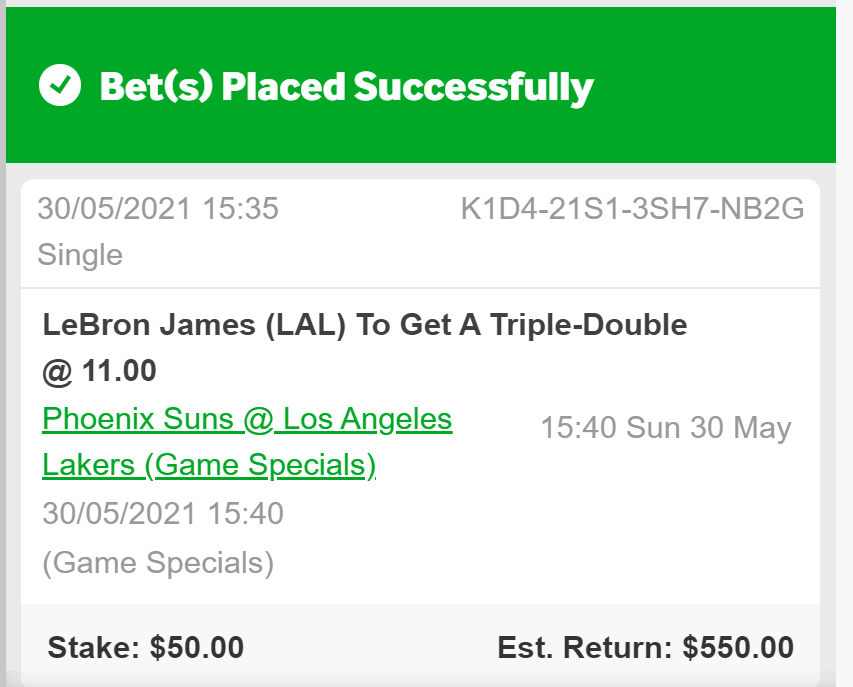Open the "Phoenix Suns @ Los Angeles" link
Image resolution: width=853 pixels, height=687 pixels.
click(247, 419)
